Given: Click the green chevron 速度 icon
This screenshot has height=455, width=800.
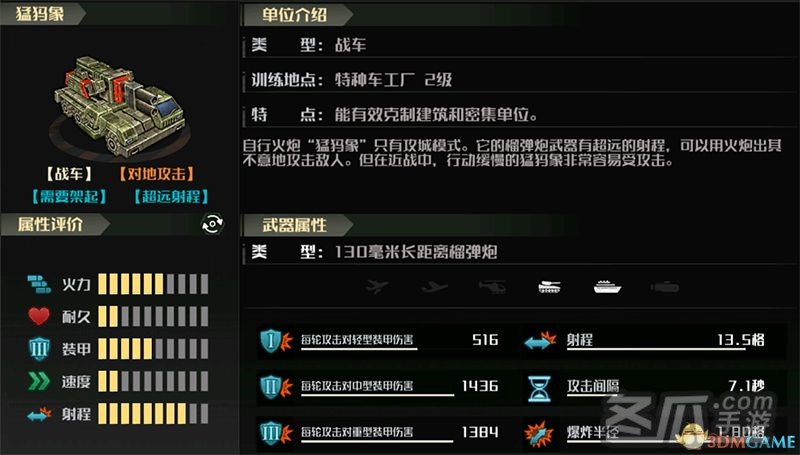Looking at the screenshot, I should (39, 381).
